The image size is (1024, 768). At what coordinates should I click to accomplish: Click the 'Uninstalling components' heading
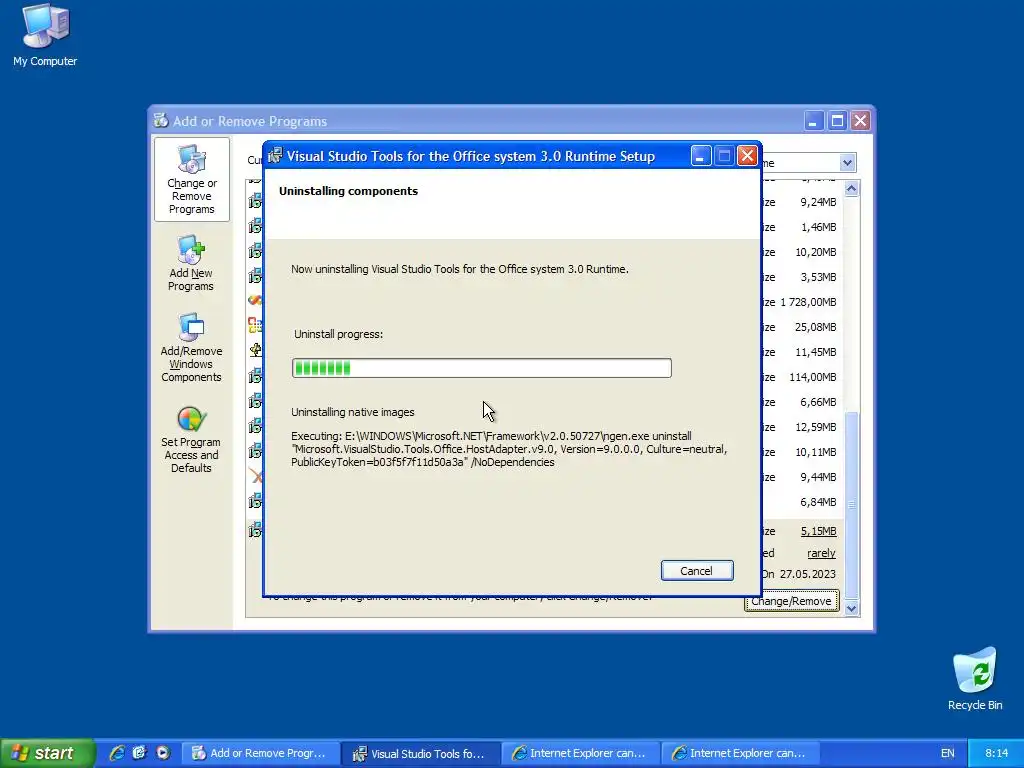(x=348, y=191)
